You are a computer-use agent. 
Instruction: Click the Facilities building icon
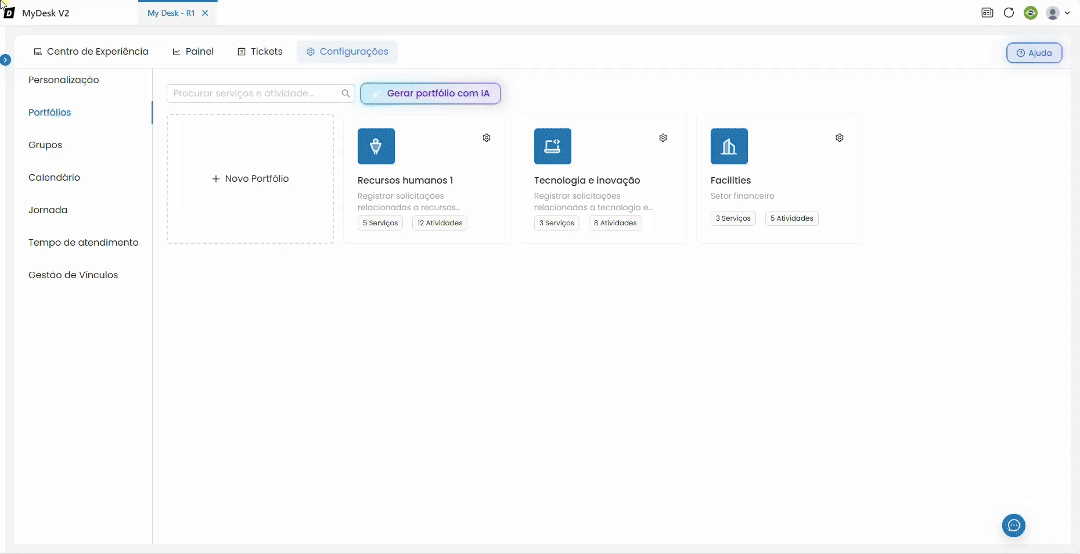(x=729, y=146)
